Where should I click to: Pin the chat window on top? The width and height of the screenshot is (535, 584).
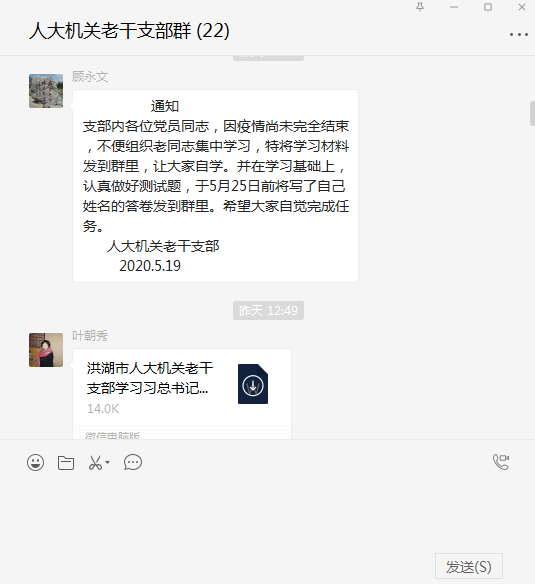tap(420, 7)
